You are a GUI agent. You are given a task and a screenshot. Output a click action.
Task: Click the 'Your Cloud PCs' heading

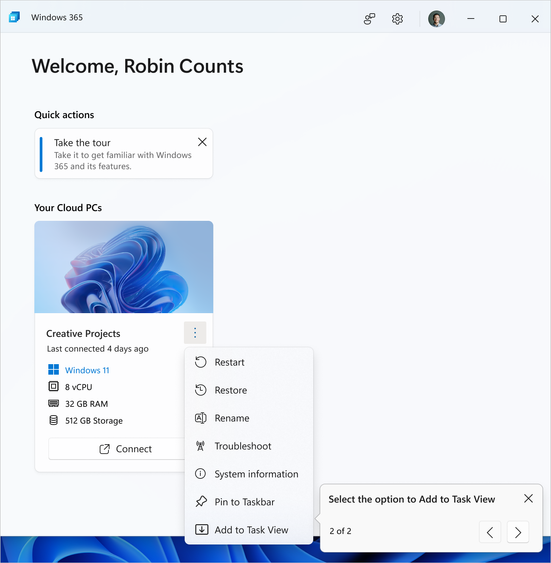click(68, 208)
